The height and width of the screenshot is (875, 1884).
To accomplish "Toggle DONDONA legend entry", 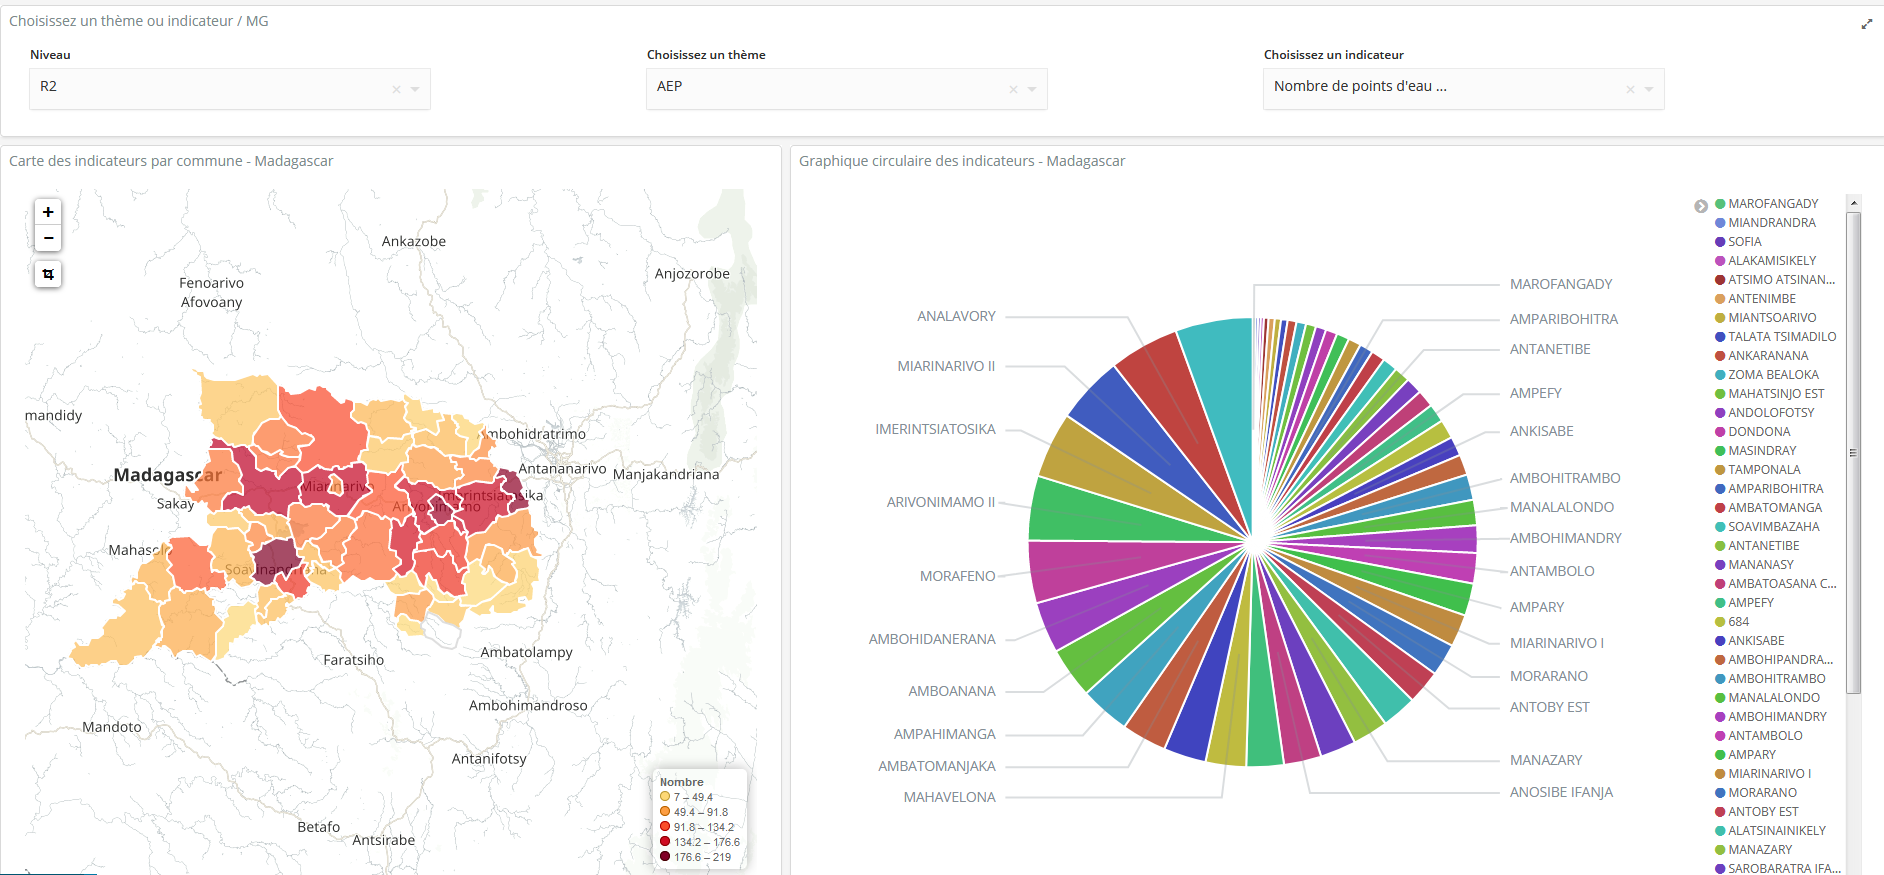I will (1752, 432).
